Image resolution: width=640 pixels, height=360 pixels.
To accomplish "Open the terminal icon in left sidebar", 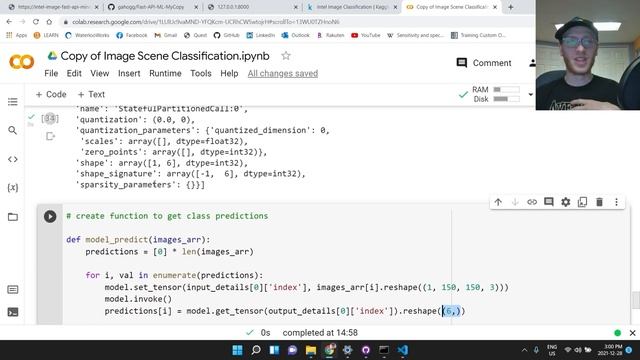I will 13,312.
